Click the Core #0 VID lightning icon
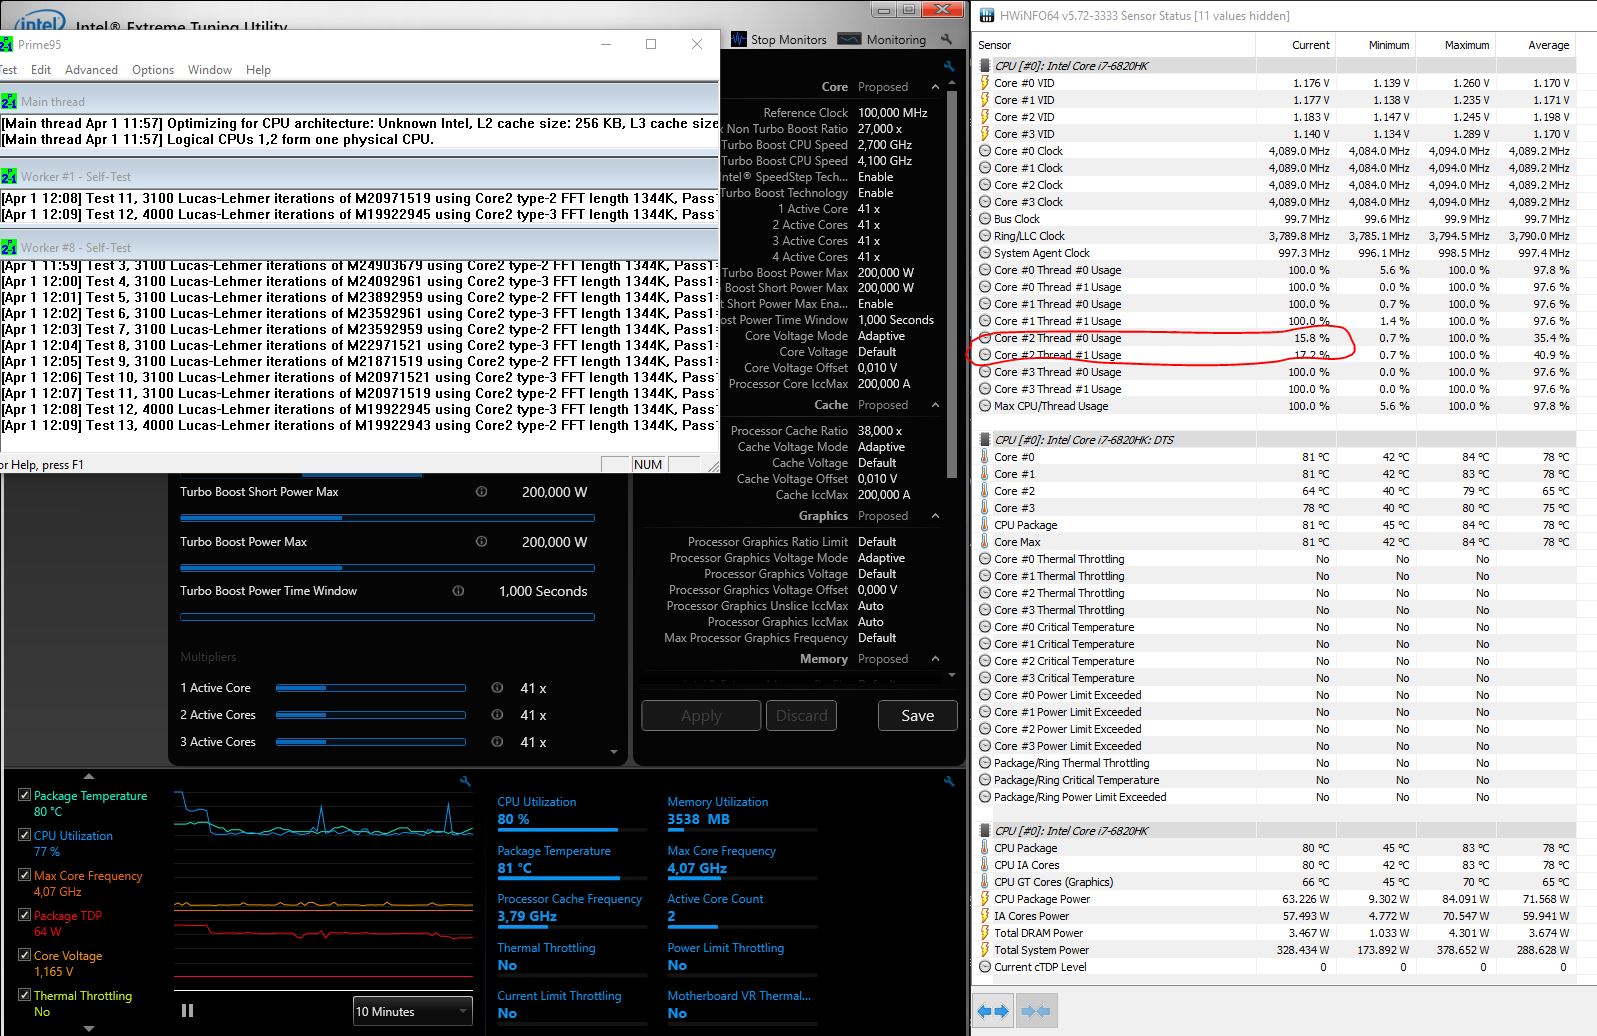 click(985, 83)
